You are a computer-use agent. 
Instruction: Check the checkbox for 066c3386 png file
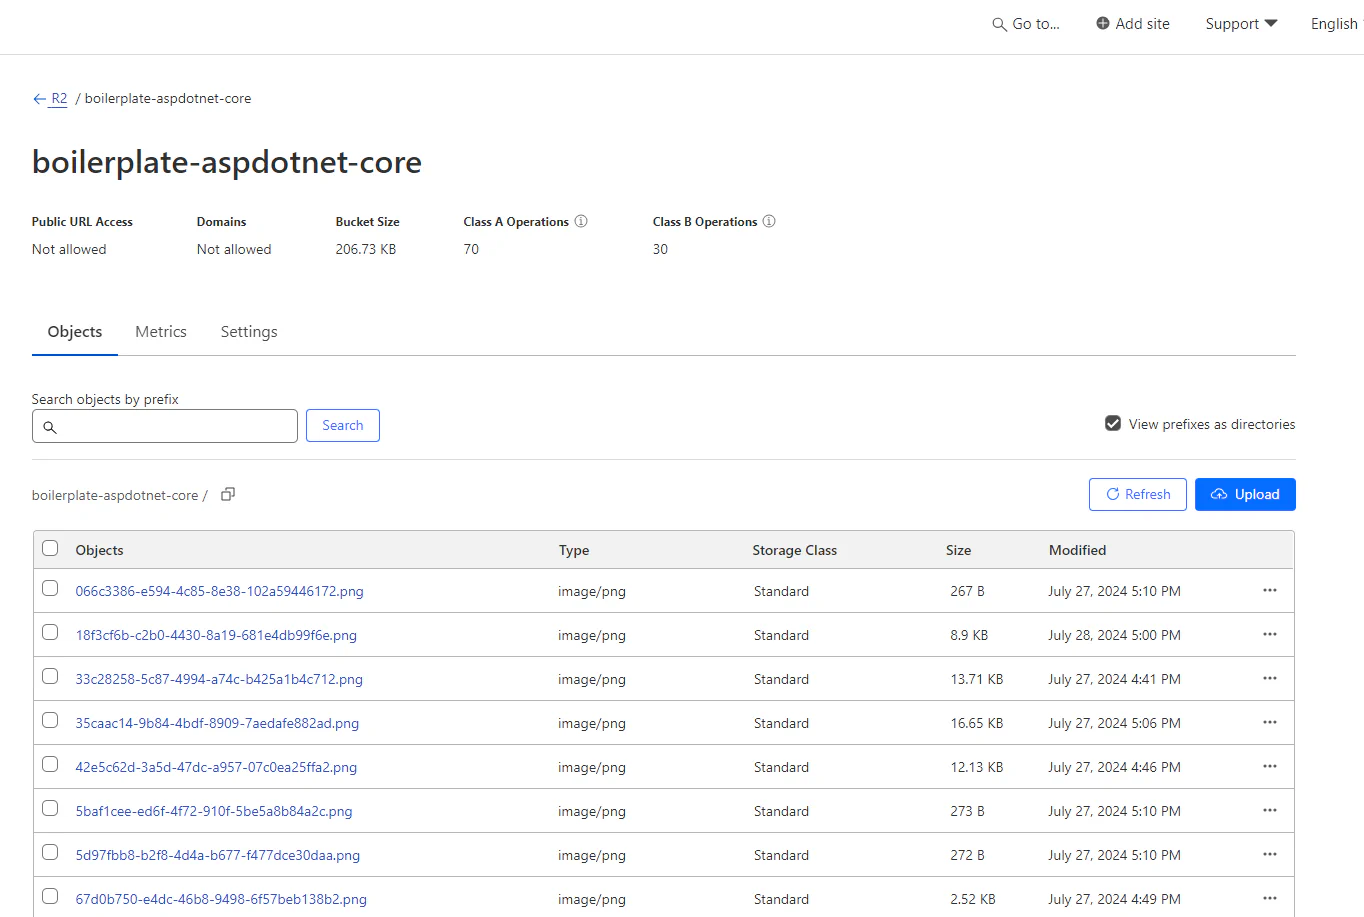(50, 589)
